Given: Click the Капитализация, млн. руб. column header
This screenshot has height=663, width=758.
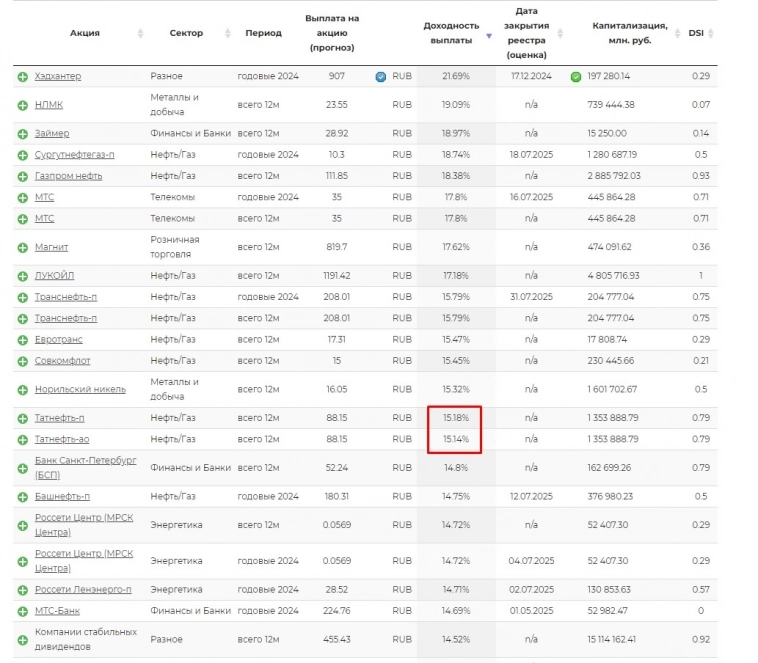Looking at the screenshot, I should click(x=628, y=33).
